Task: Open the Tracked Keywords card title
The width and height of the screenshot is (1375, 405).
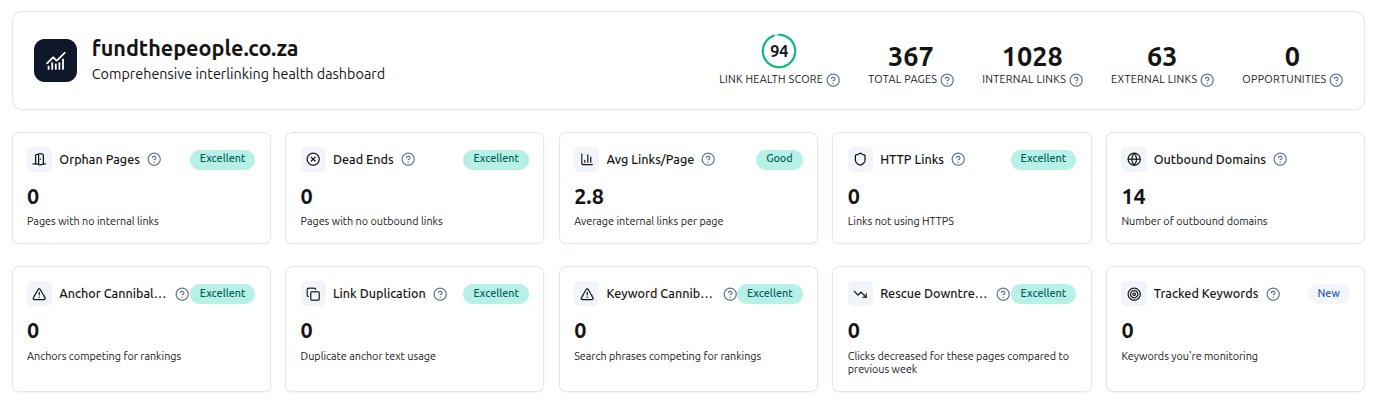Action: (x=1206, y=294)
